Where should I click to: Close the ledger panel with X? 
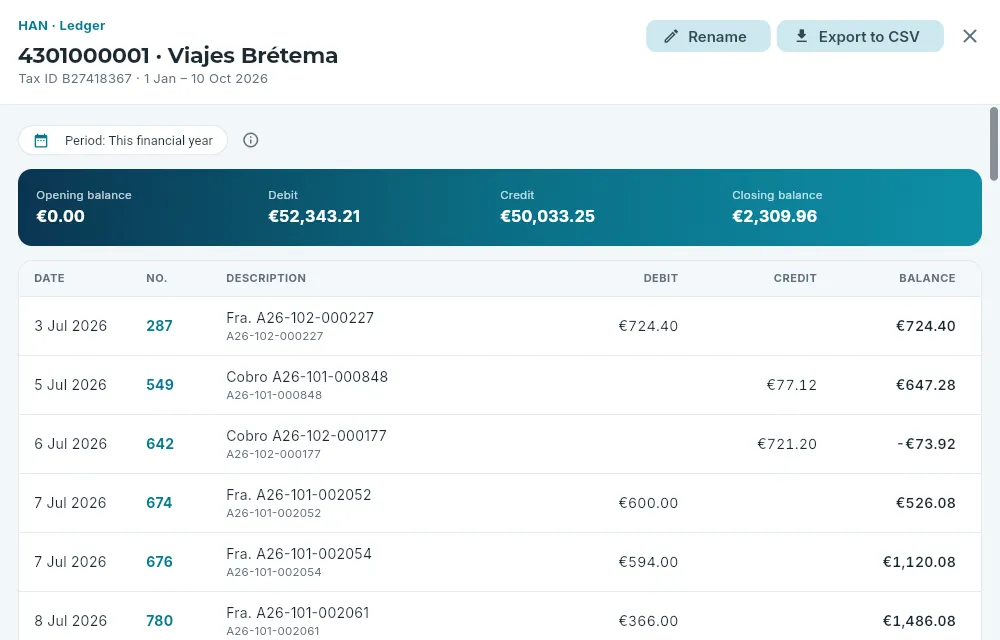(969, 36)
